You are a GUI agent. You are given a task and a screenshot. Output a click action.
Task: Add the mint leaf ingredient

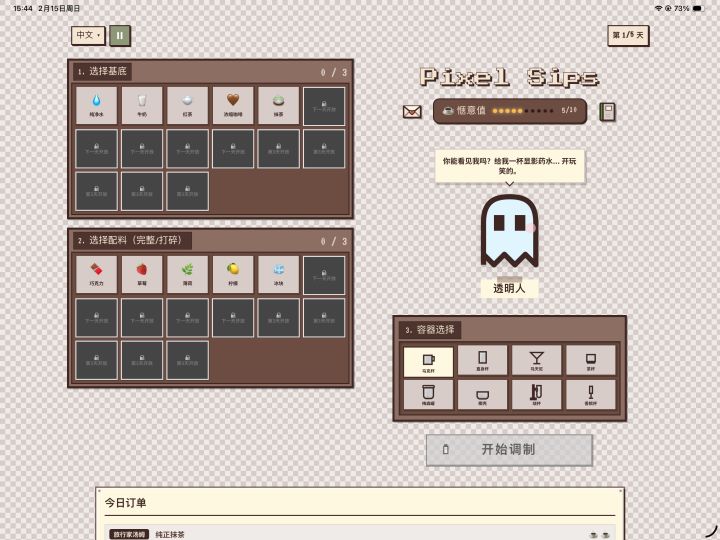point(187,275)
